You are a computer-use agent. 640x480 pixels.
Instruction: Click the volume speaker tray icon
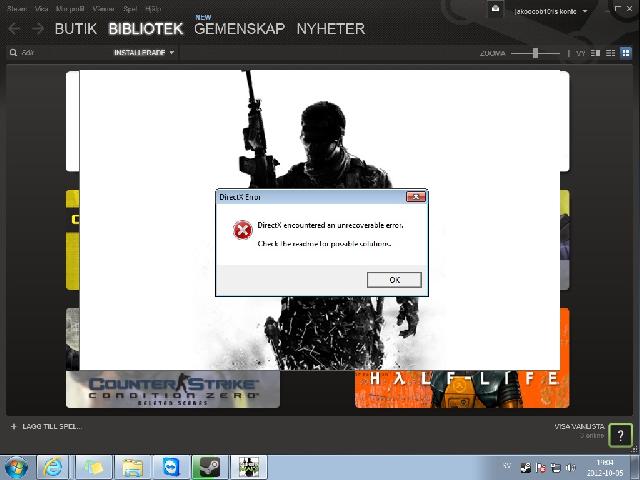[x=570, y=468]
